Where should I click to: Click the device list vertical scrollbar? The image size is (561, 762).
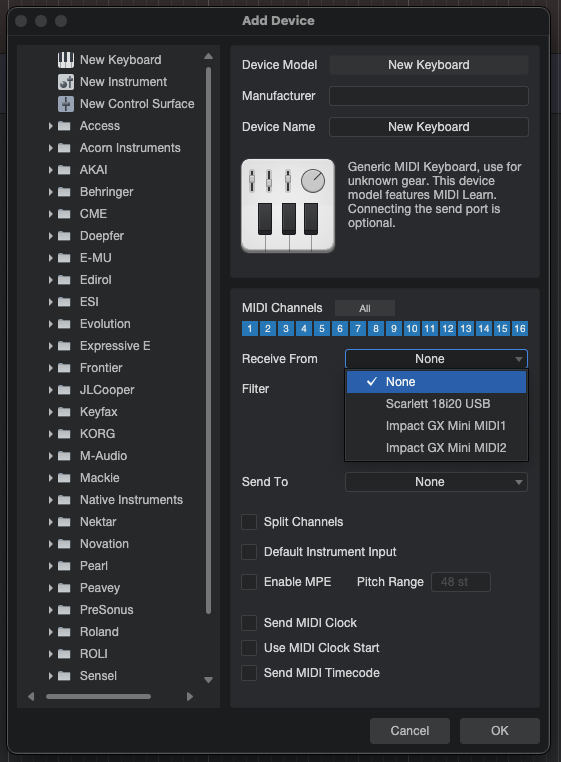209,340
